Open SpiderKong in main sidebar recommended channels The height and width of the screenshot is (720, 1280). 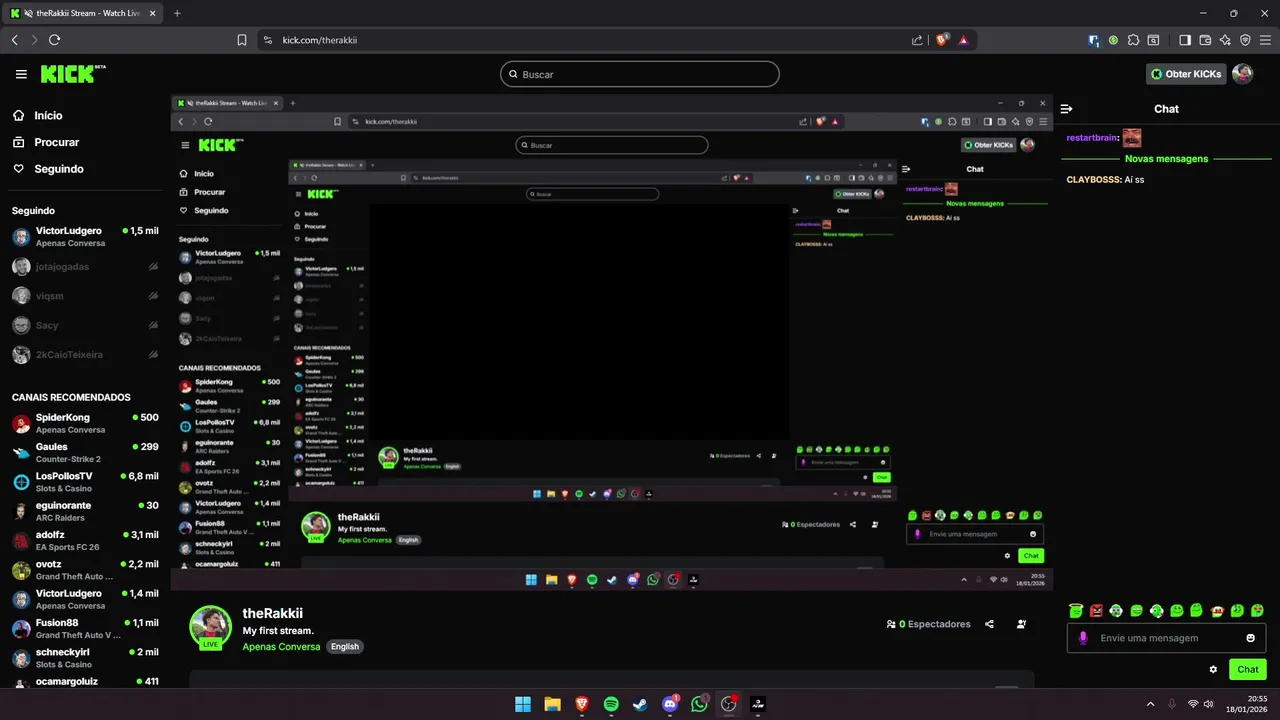[x=85, y=423]
